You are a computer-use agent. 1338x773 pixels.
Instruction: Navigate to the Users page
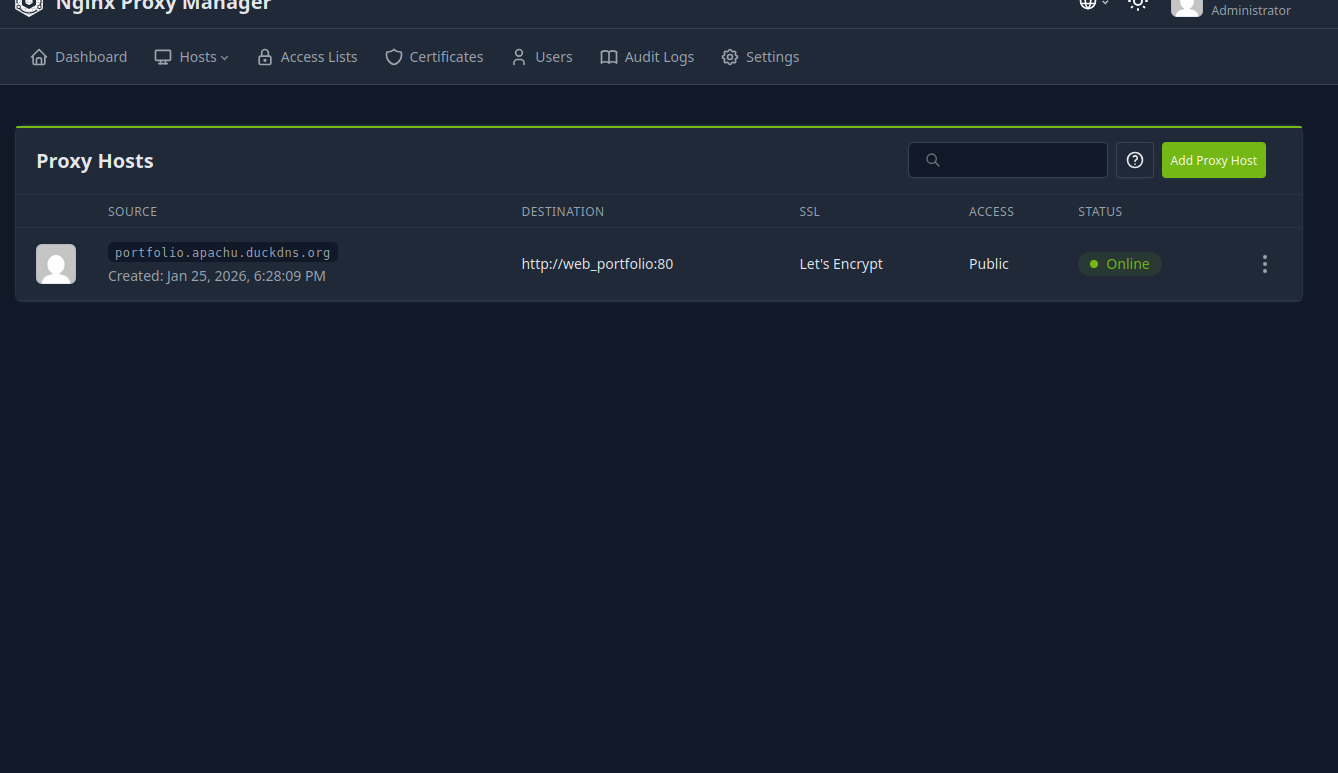pos(542,57)
